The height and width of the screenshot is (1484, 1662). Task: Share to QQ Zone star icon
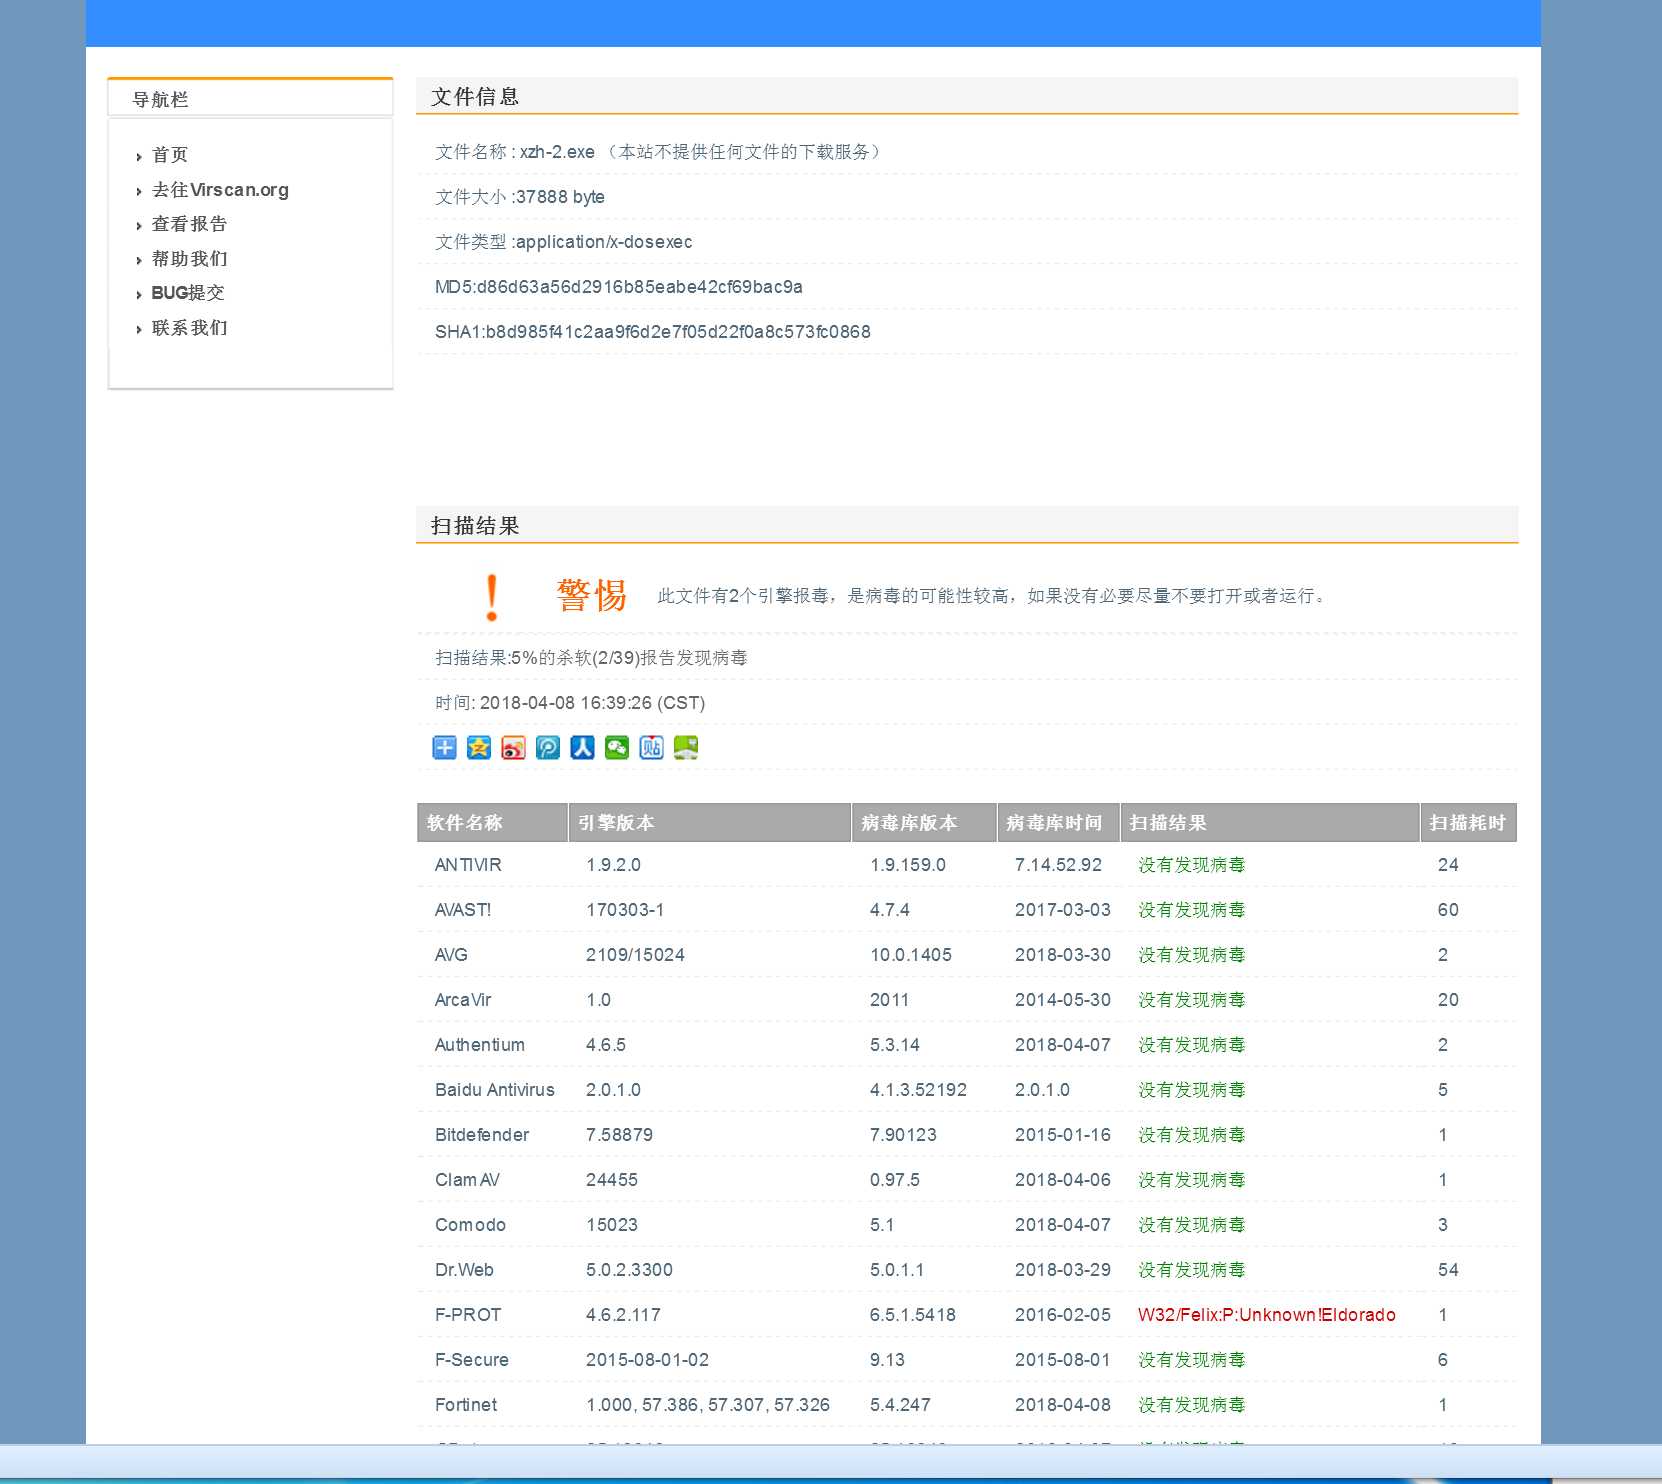tap(479, 747)
